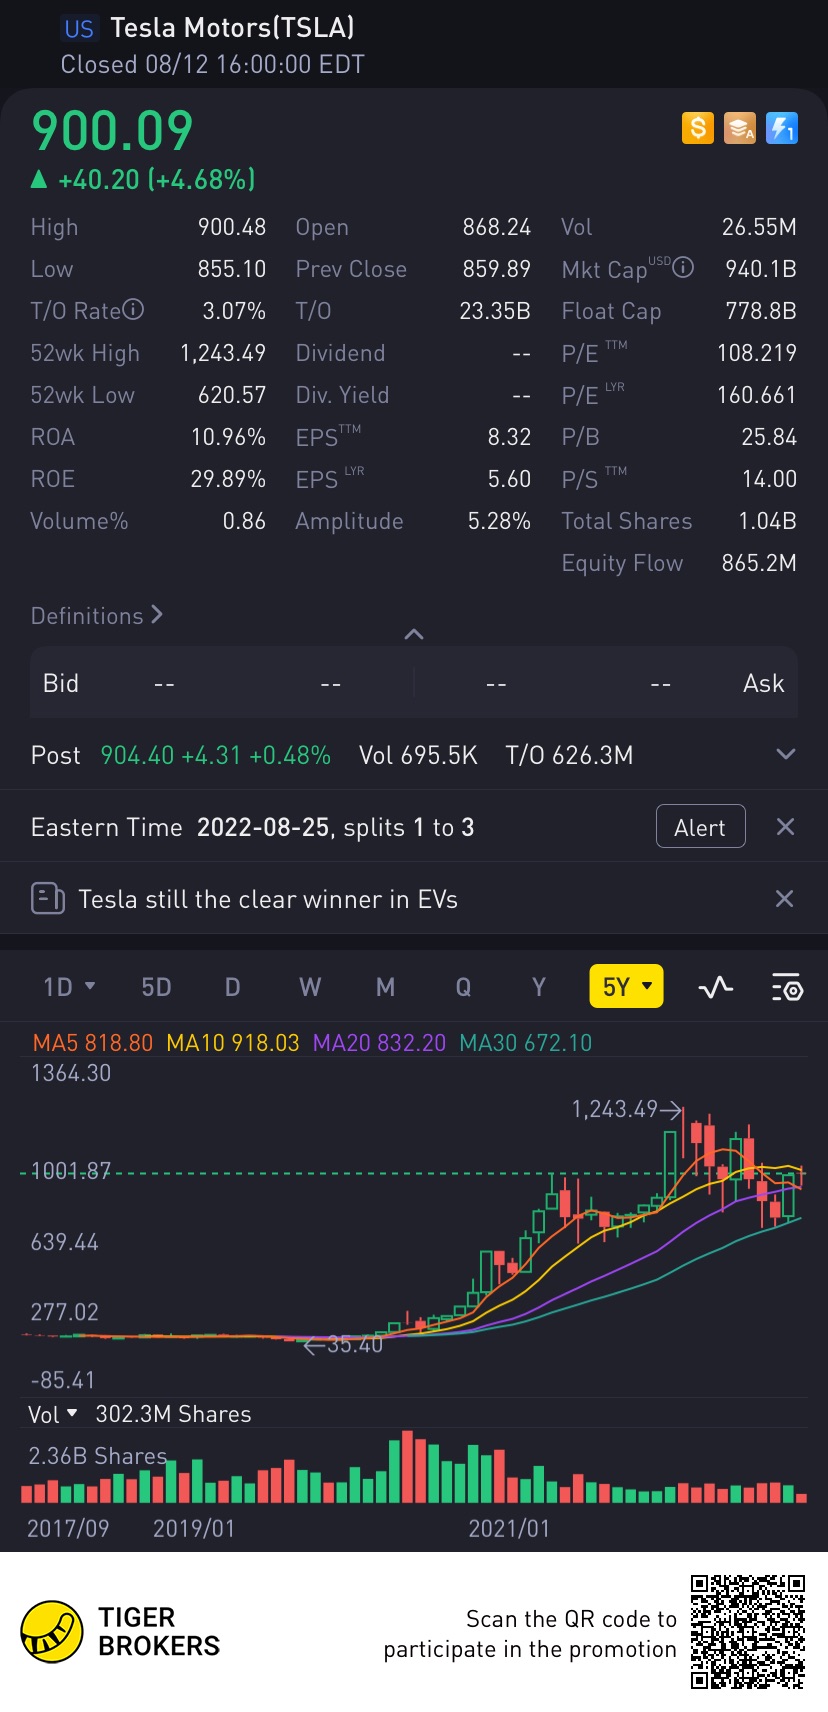828x1712 pixels.
Task: Tap the ROE value 29.89%
Action: (228, 479)
